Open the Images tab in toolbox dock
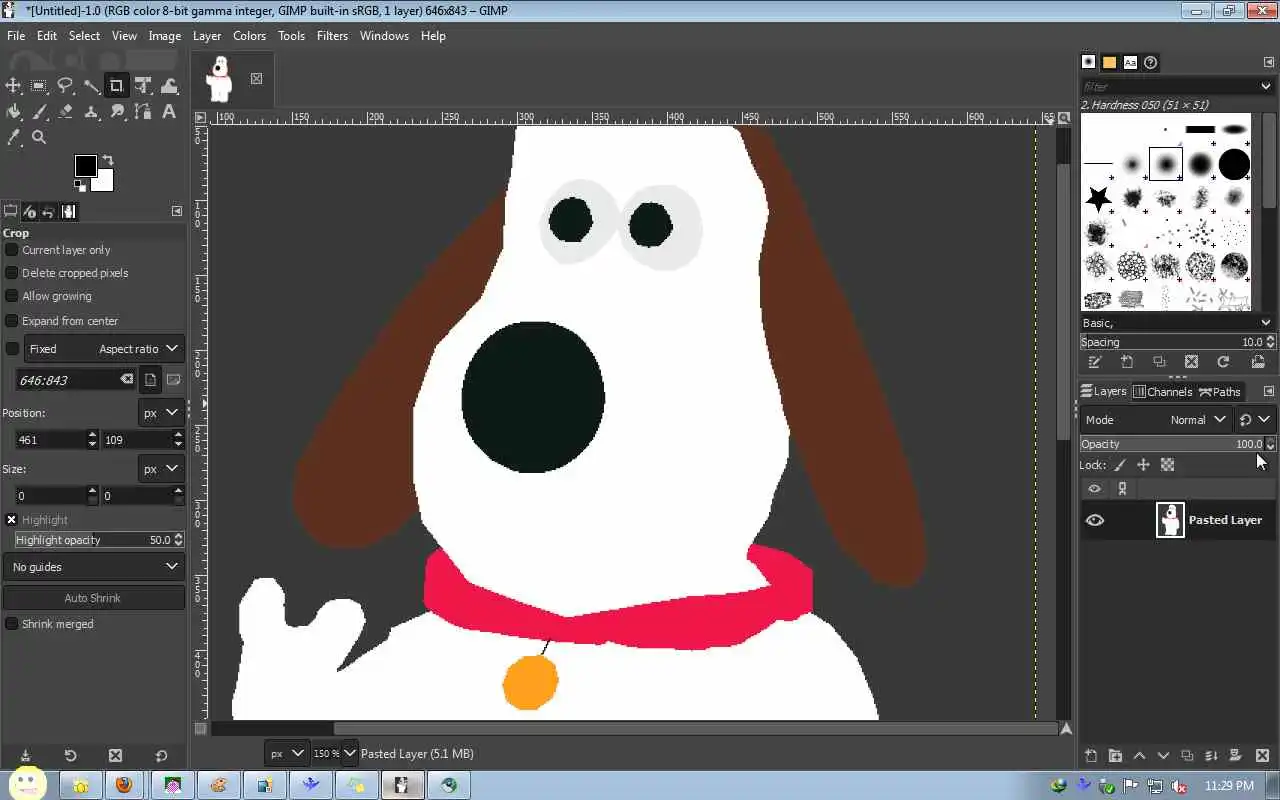Viewport: 1280px width, 800px height. [68, 212]
